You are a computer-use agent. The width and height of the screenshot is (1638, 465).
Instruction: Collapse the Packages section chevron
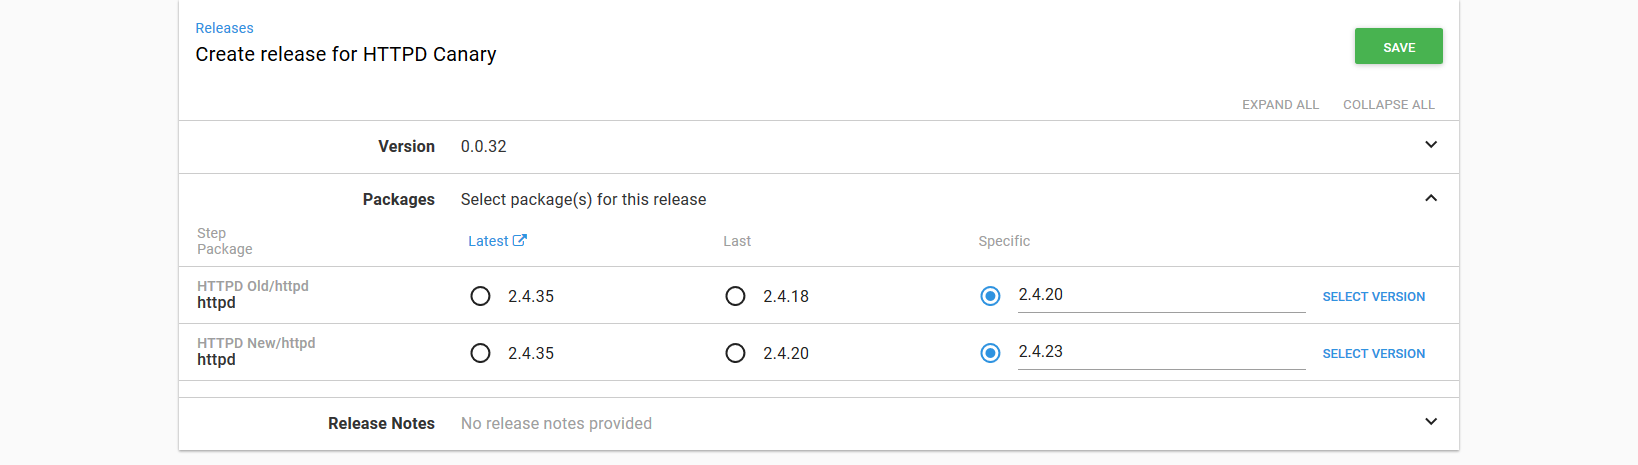(1431, 198)
